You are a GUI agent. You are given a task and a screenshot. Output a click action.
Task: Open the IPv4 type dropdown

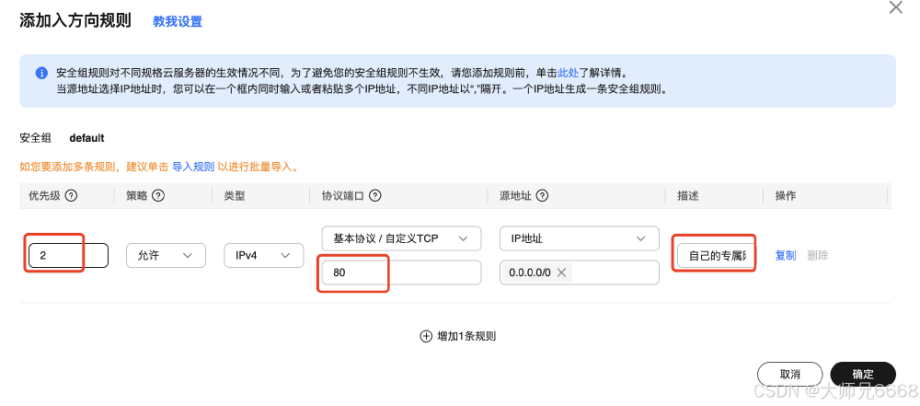click(263, 256)
